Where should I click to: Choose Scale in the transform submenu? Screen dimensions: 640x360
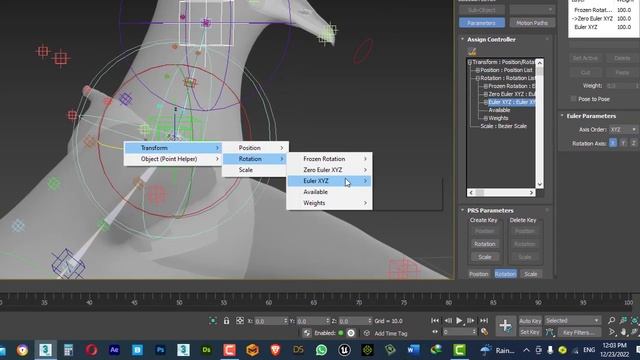pyautogui.click(x=255, y=170)
